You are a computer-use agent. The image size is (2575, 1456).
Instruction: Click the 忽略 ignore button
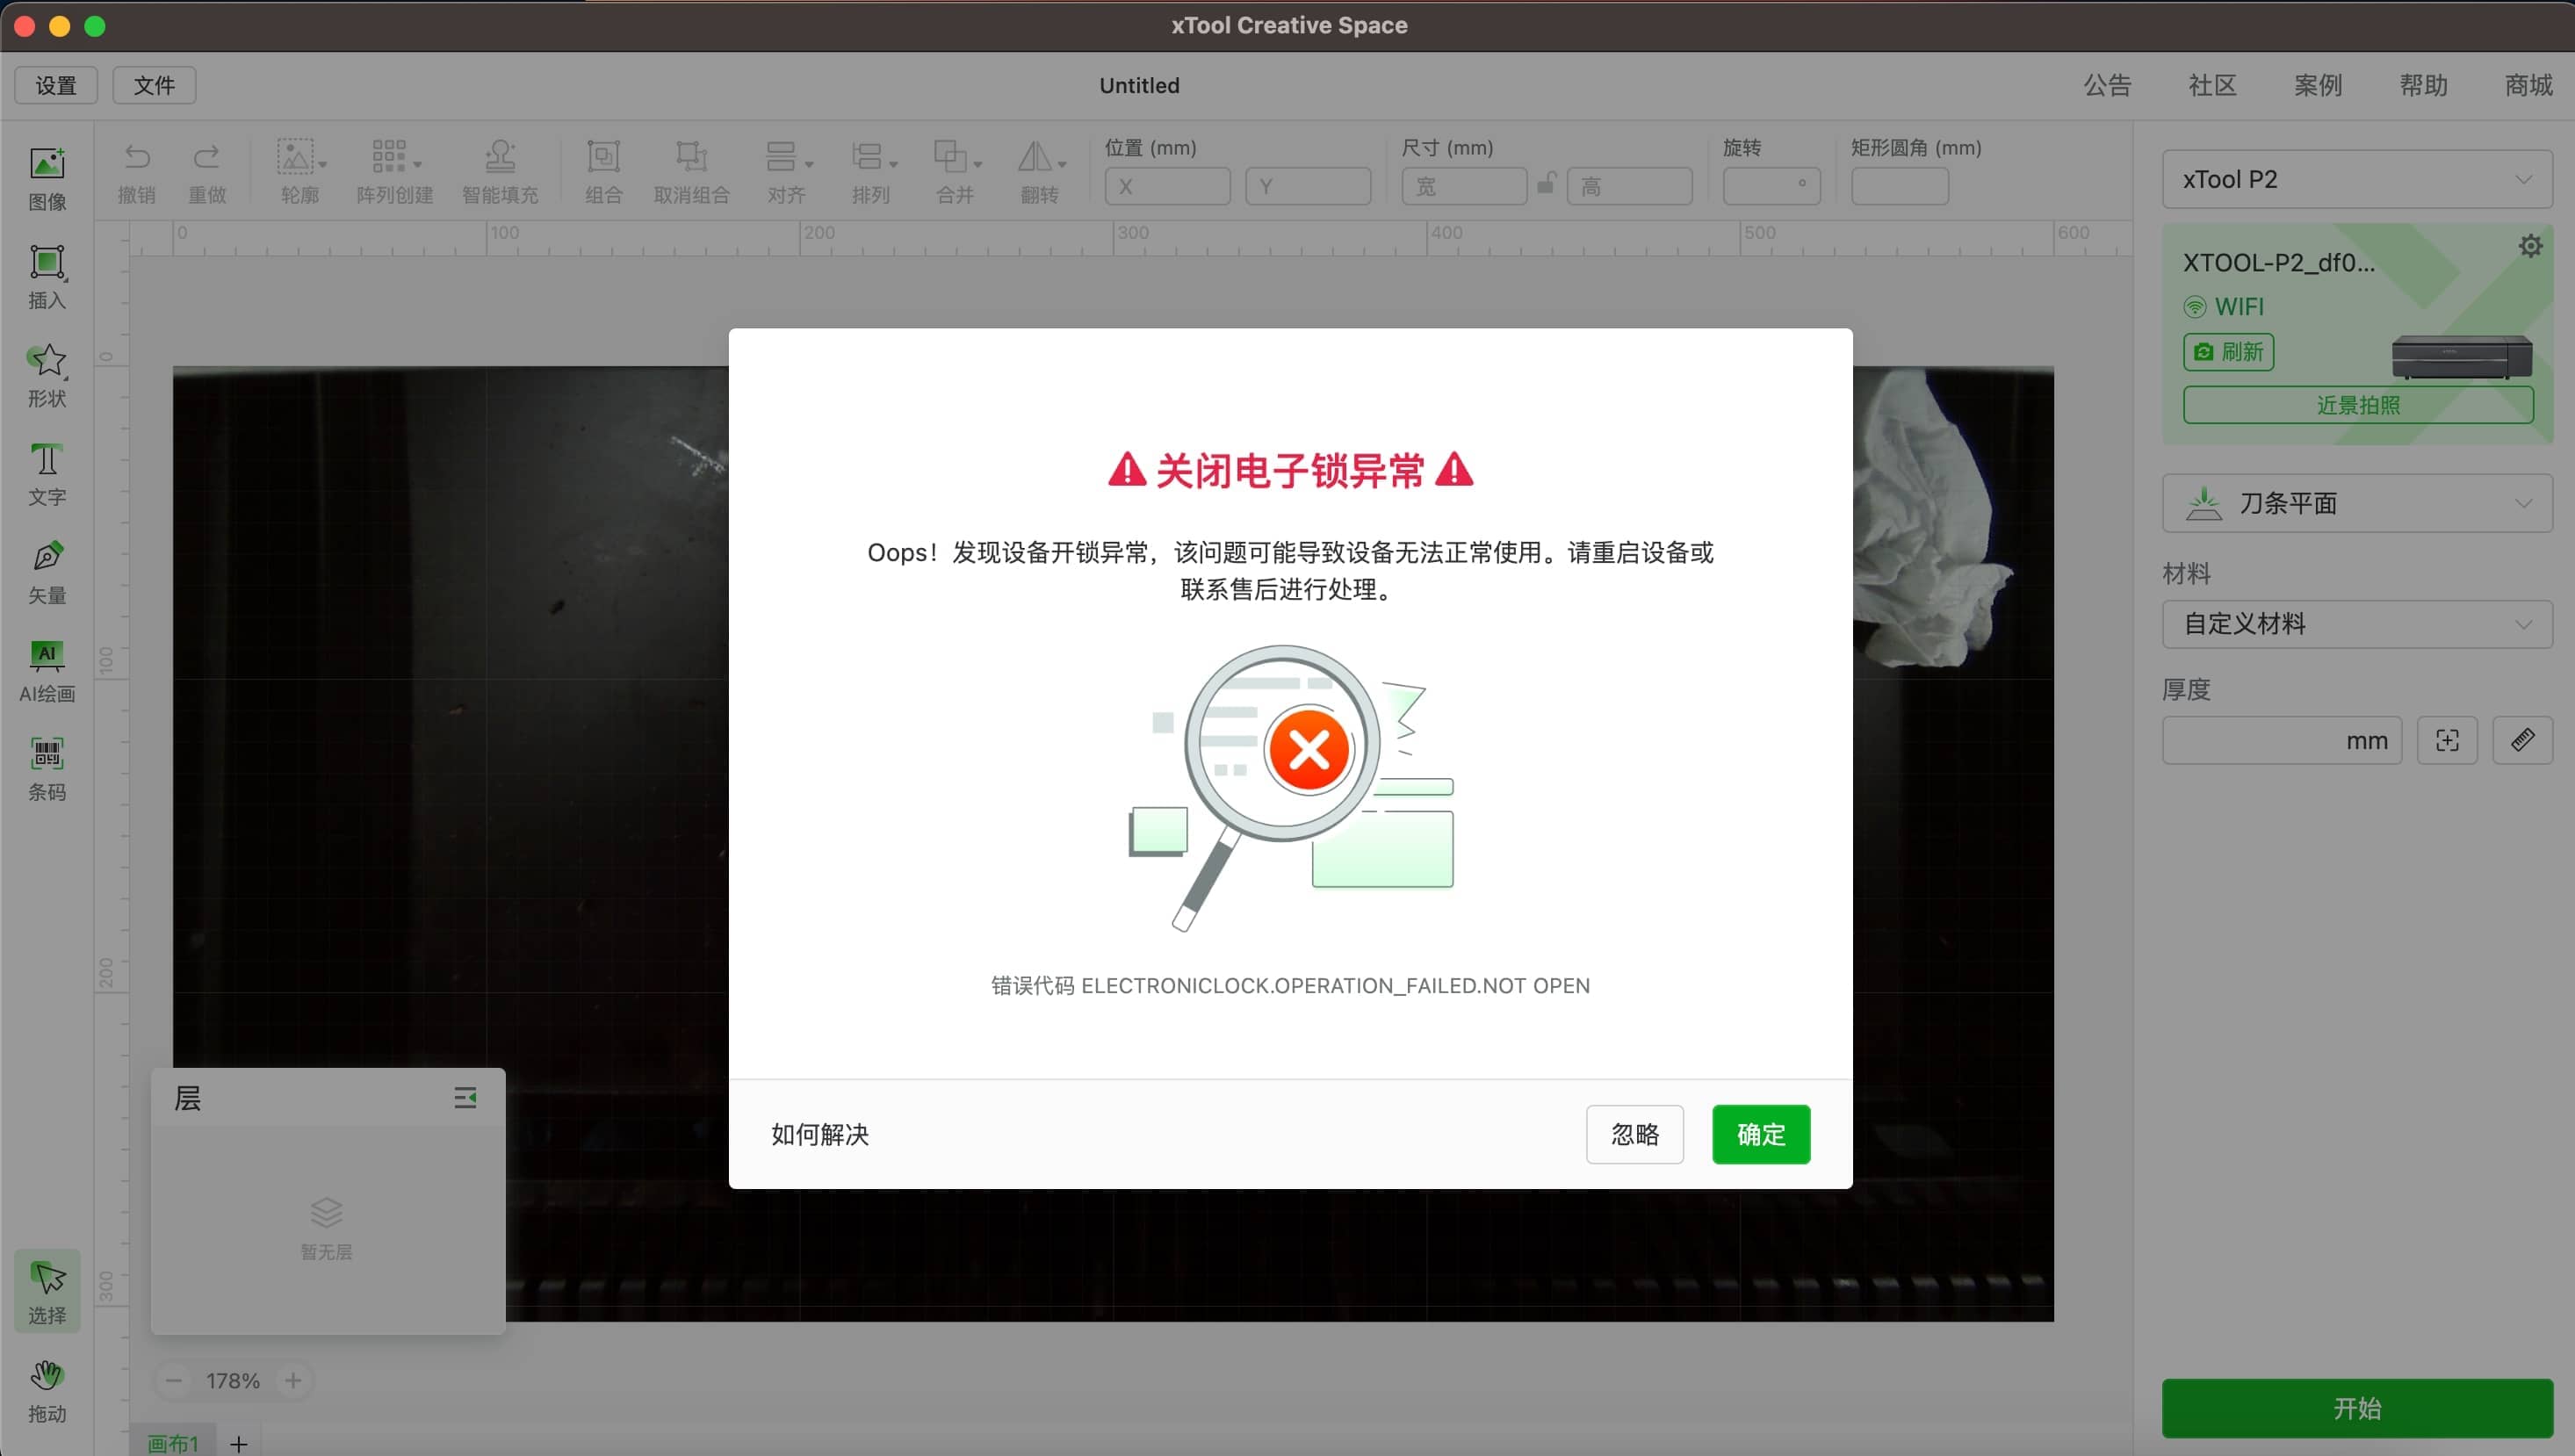tap(1634, 1134)
